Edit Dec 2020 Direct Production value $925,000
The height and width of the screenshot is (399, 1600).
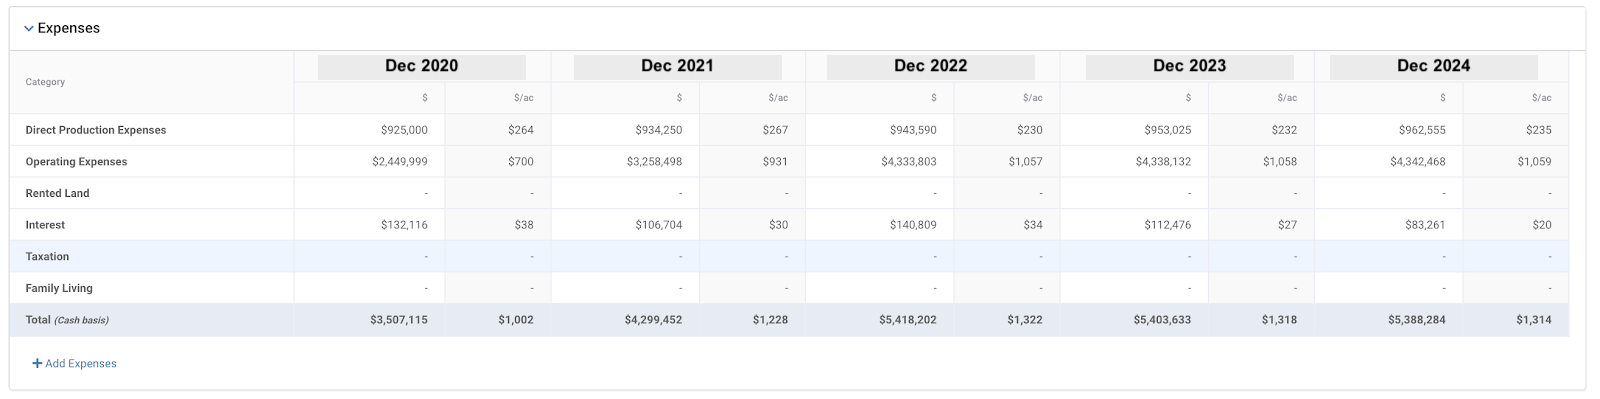(x=404, y=130)
